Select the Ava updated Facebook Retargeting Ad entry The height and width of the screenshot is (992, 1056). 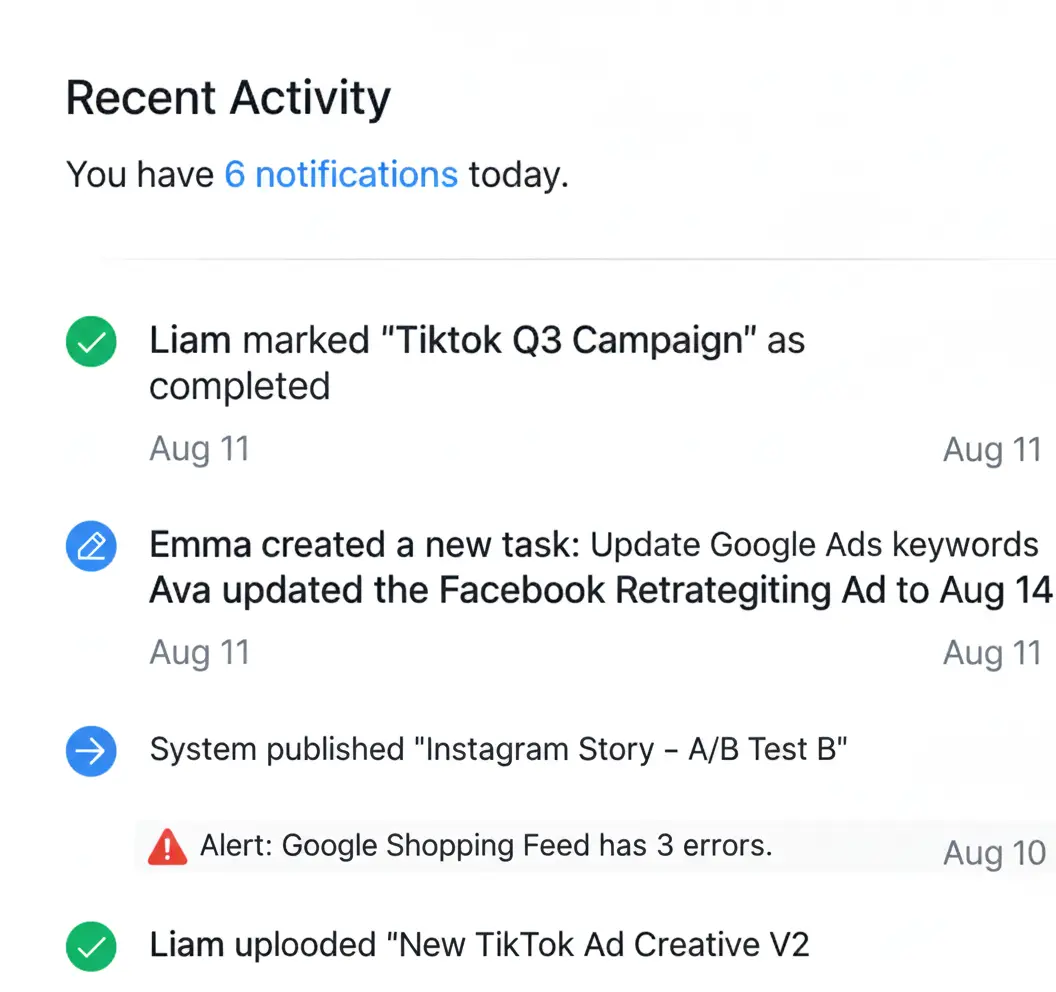600,591
